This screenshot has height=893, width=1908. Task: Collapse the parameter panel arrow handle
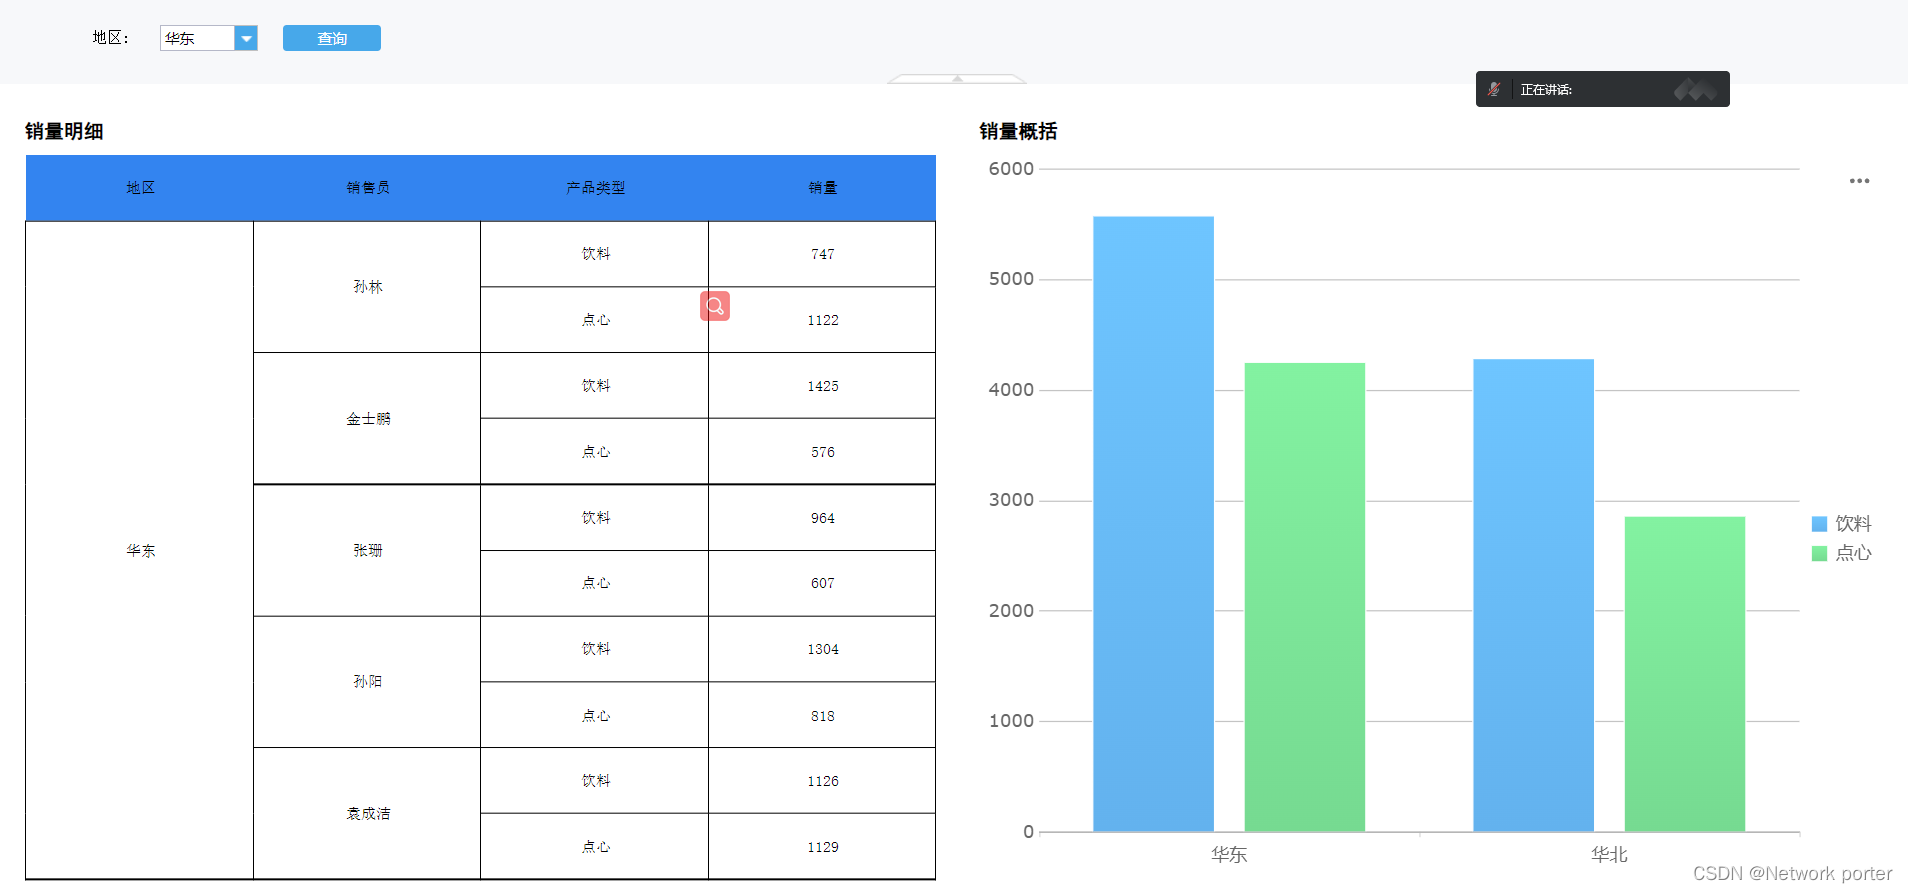(957, 78)
